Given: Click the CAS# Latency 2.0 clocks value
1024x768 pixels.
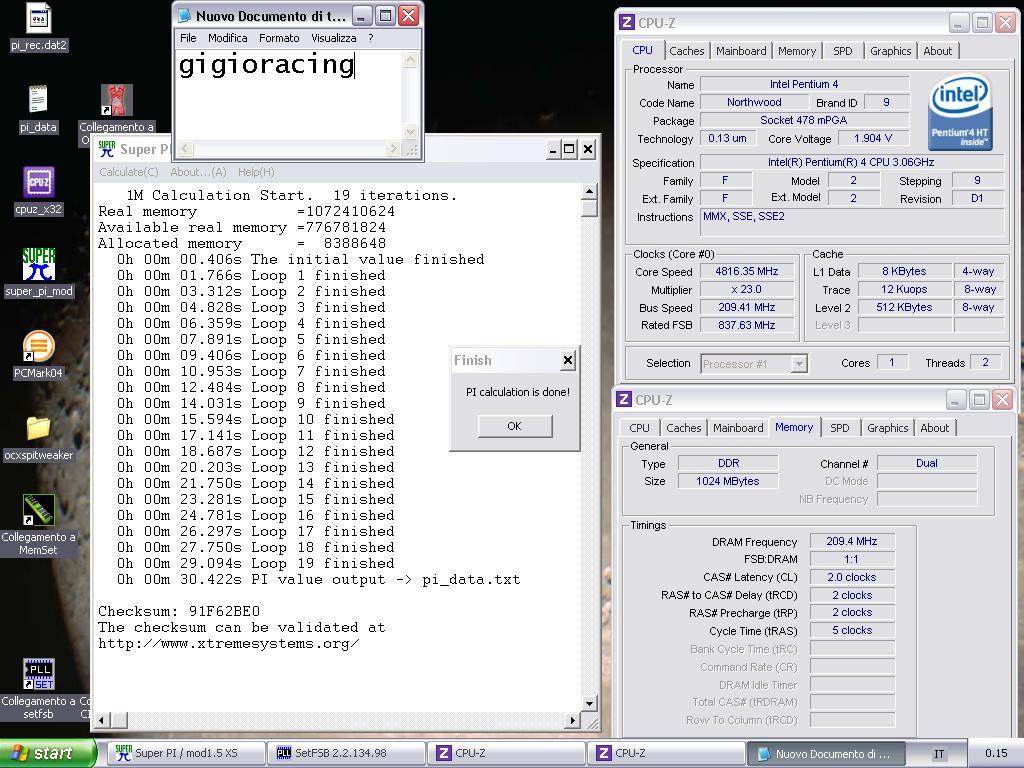Looking at the screenshot, I should pyautogui.click(x=852, y=577).
